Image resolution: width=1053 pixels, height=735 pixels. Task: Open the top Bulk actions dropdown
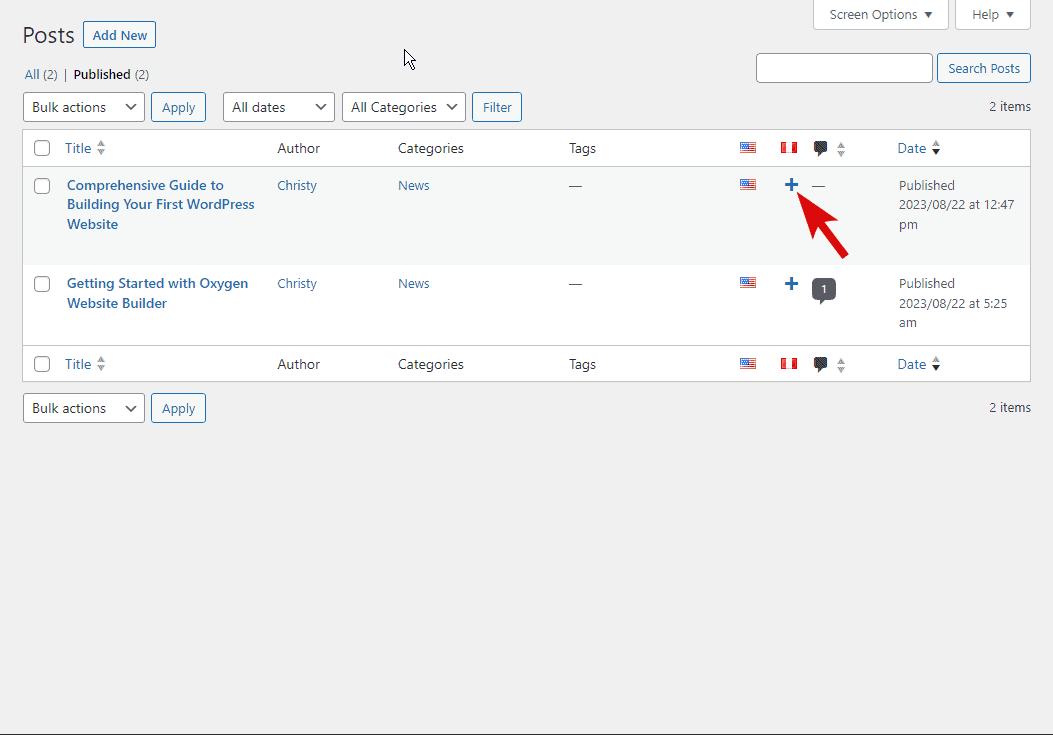point(84,107)
